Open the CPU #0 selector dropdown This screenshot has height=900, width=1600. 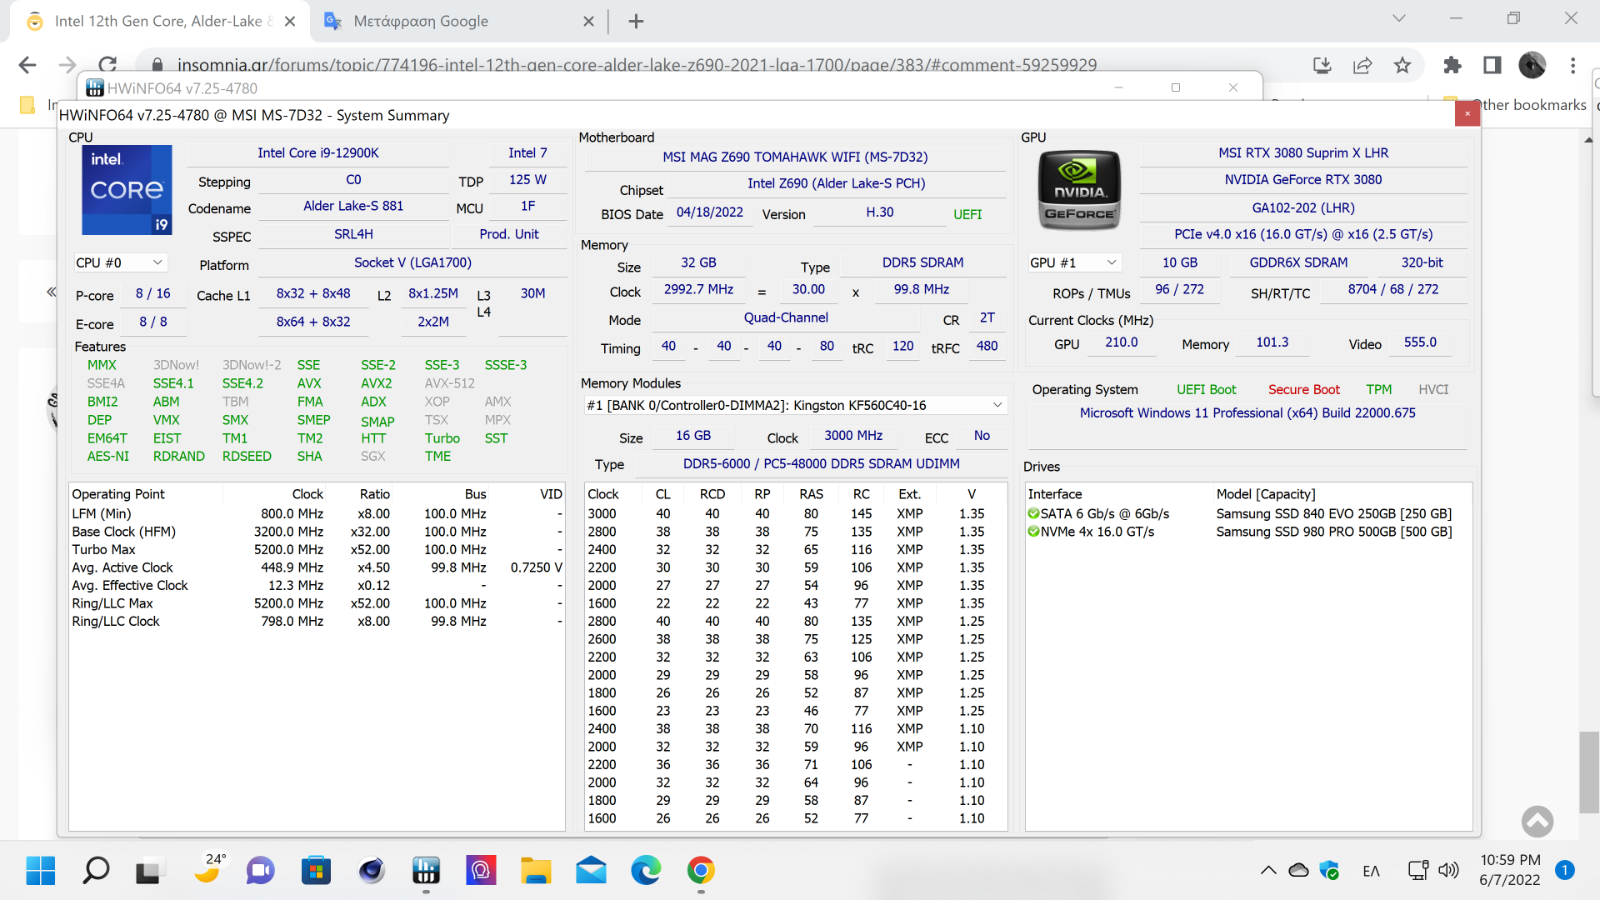point(120,263)
